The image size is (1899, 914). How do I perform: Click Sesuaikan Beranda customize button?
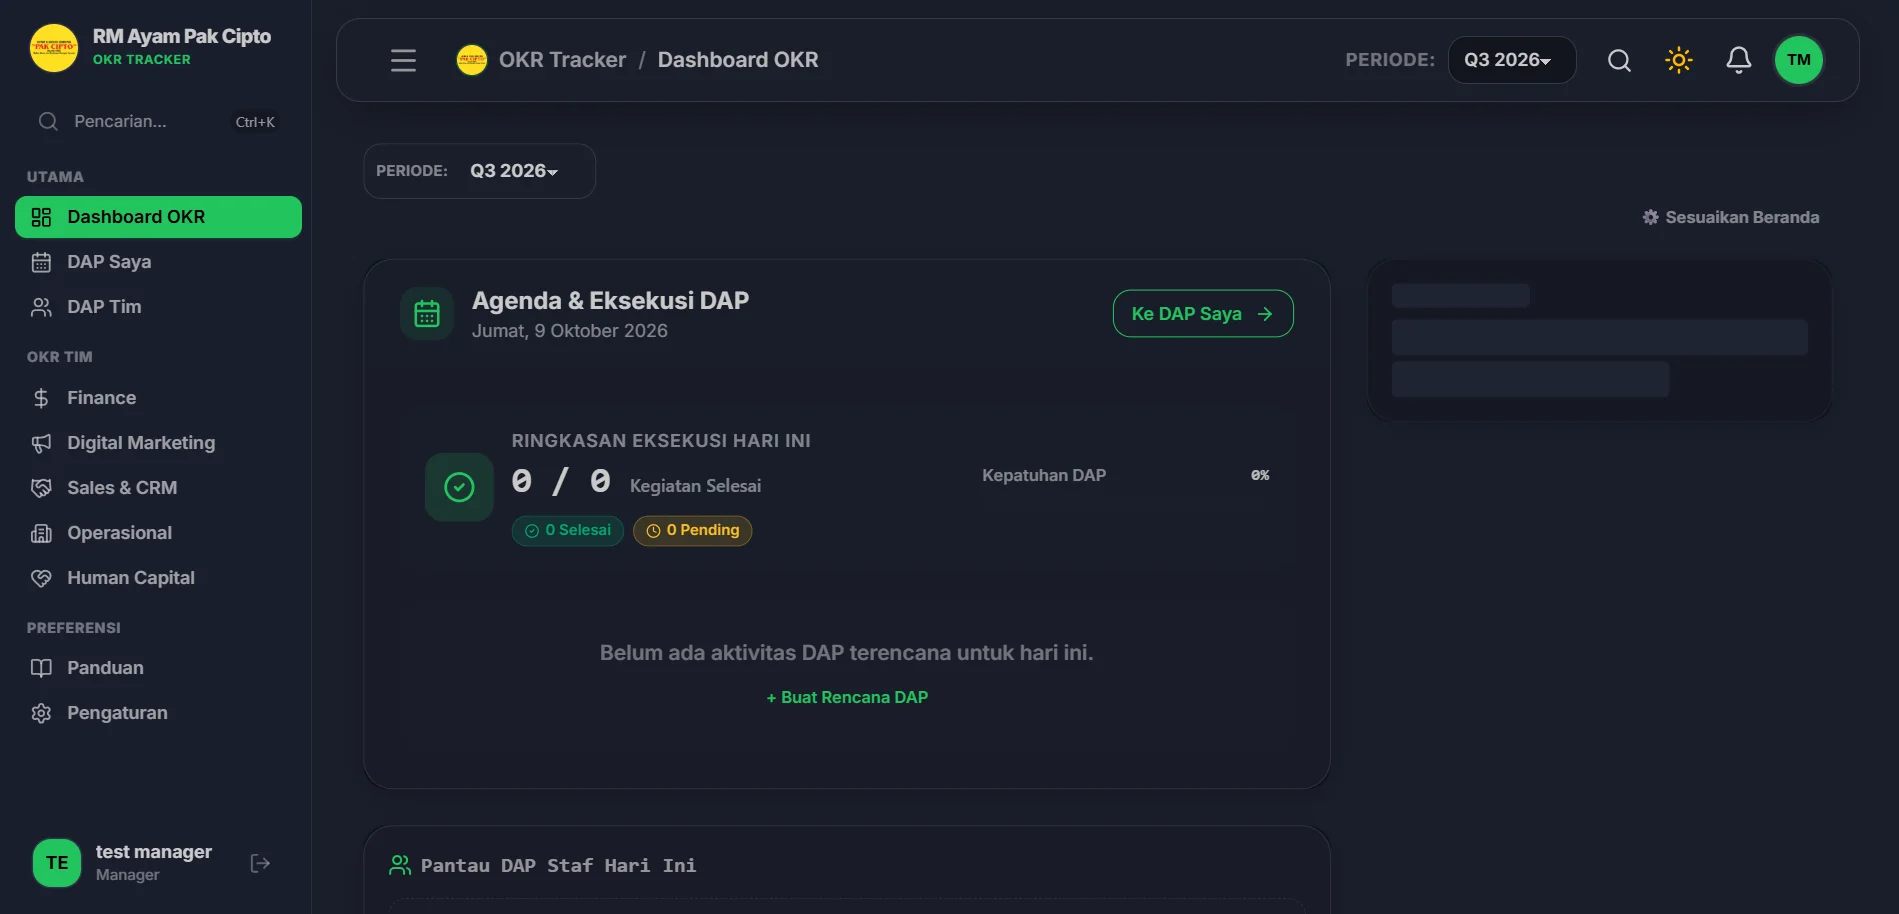(x=1730, y=217)
